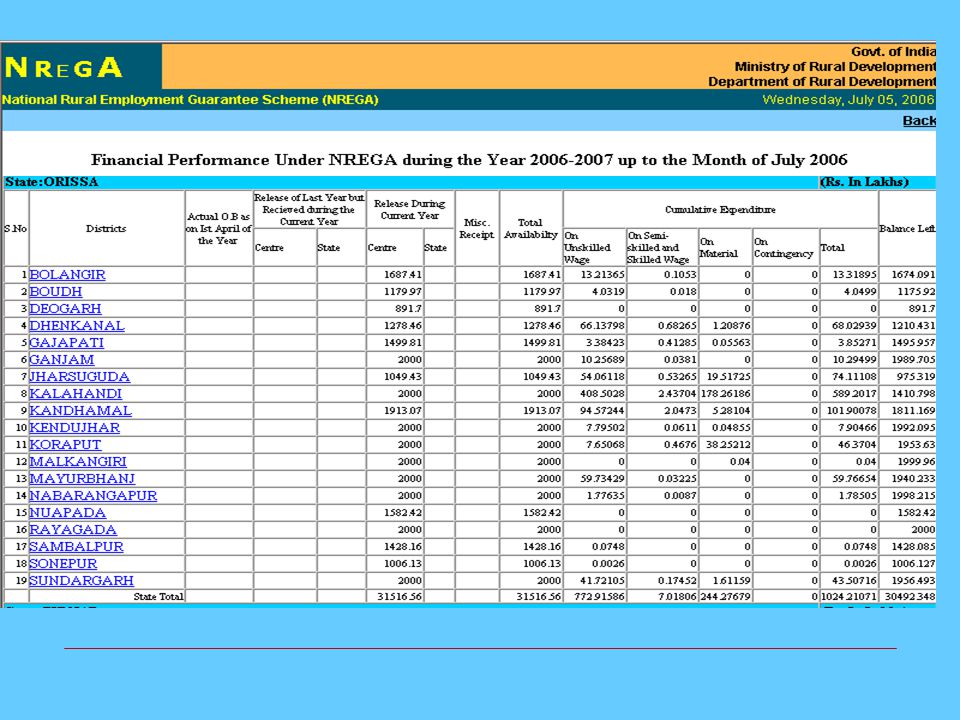
Task: Click Kandhamal's total expenditure 101.90078
Action: pos(852,411)
